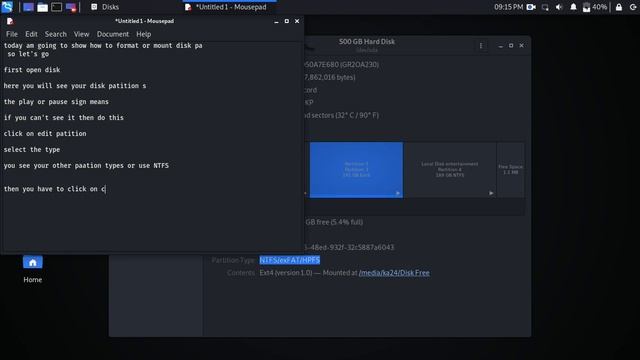Select the highlighted blue Partition 3 block
The image size is (640, 360).
pyautogui.click(x=356, y=170)
